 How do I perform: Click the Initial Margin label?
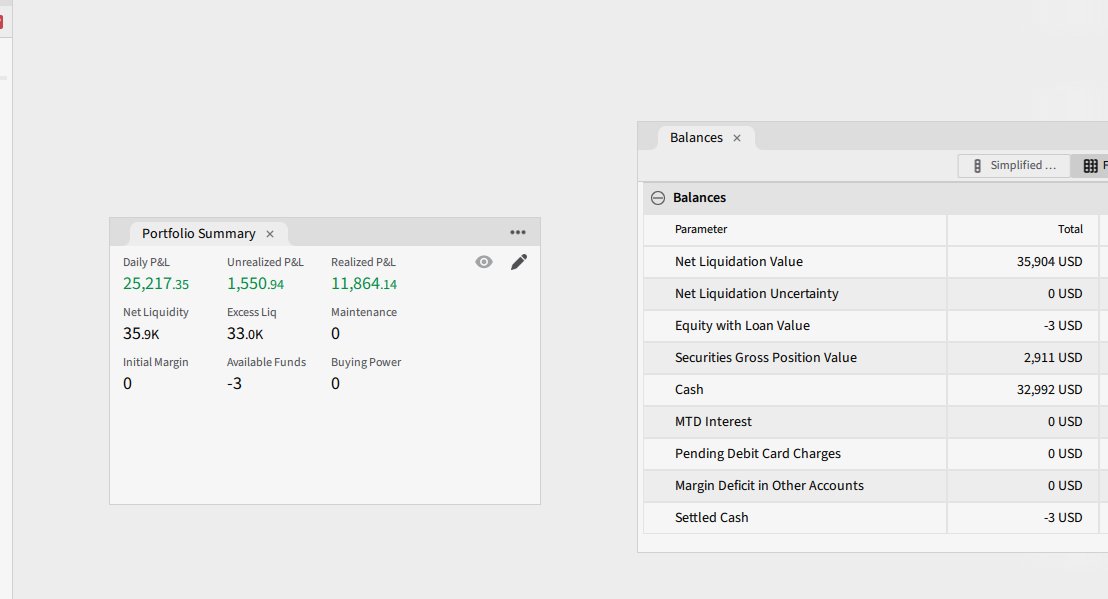(155, 362)
